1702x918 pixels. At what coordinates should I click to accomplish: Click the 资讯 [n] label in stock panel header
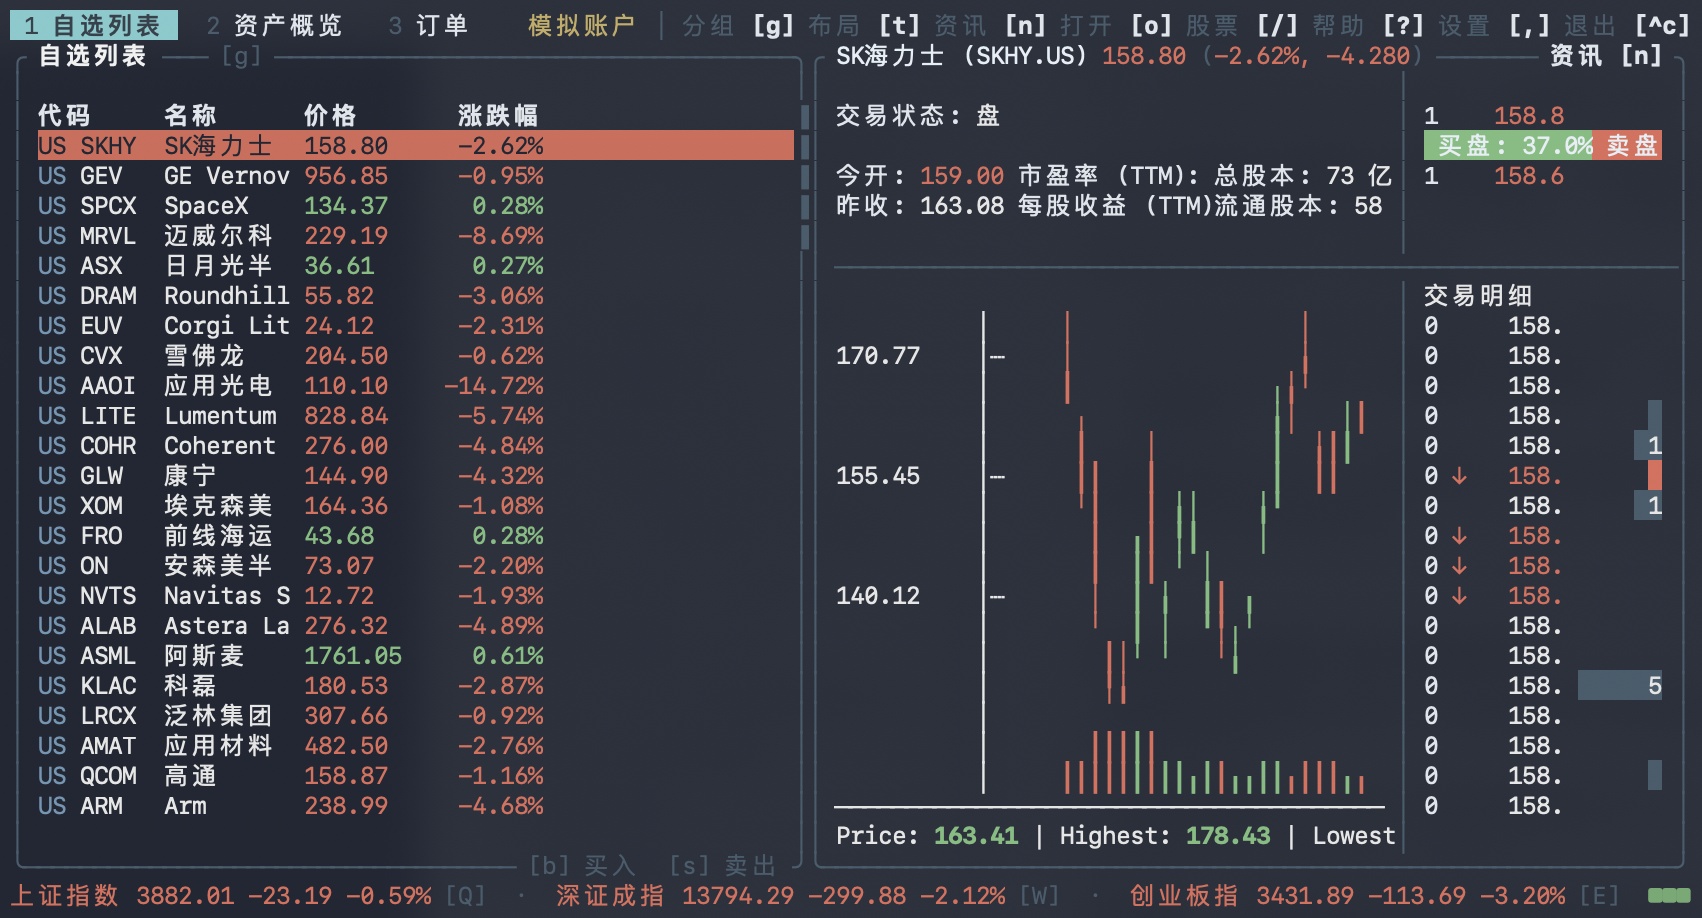tap(1606, 56)
